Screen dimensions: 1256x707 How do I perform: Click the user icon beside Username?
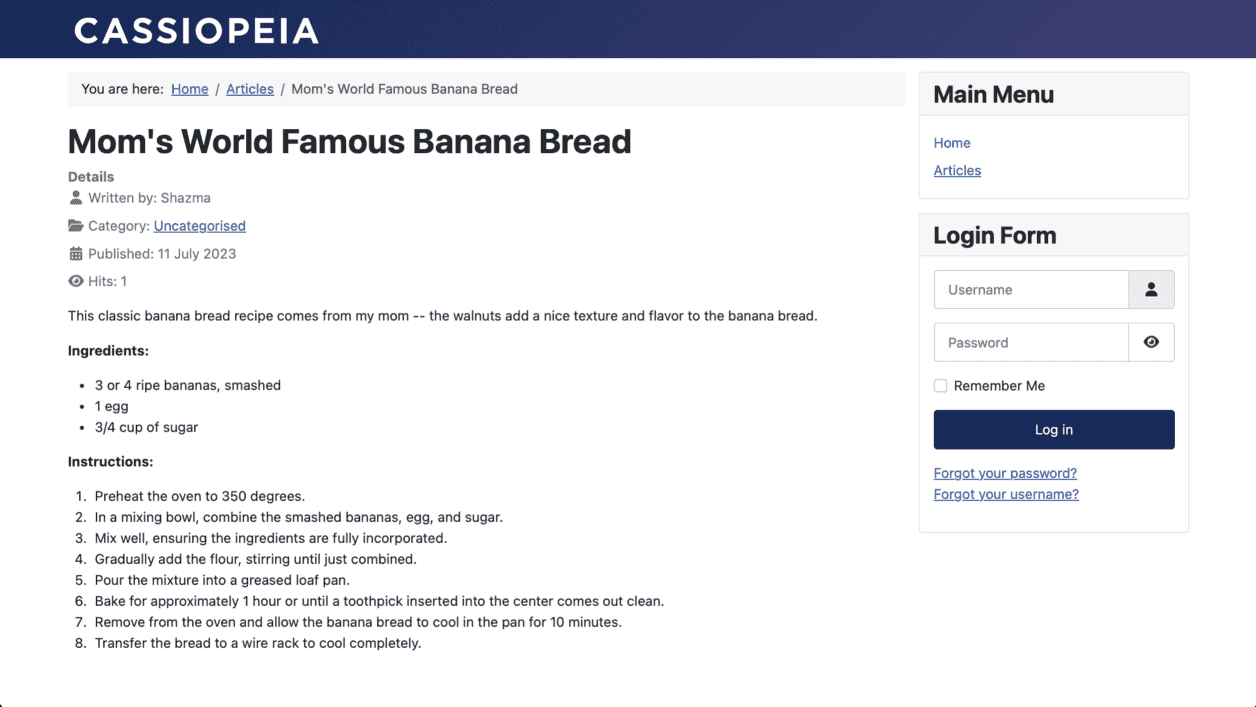[x=1151, y=290]
